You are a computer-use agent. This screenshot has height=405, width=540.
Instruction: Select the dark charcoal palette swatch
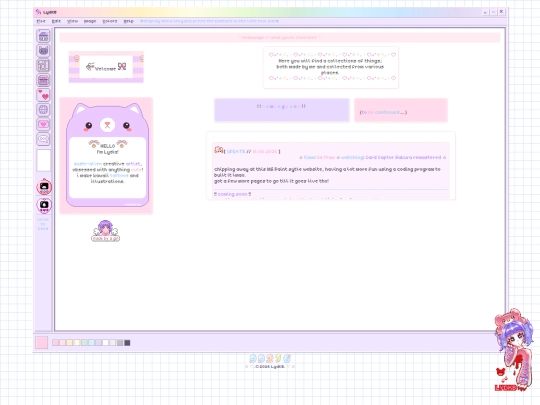pyautogui.click(x=127, y=343)
